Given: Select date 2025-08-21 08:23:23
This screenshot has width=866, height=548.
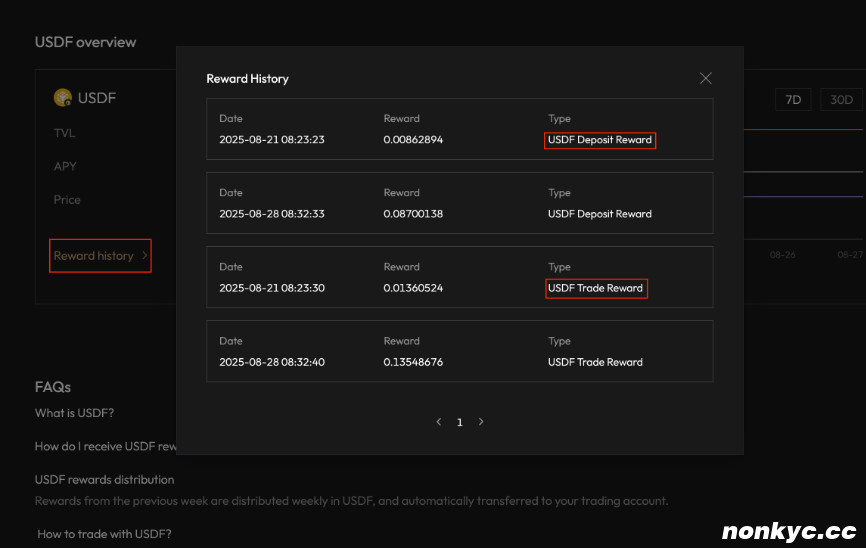Looking at the screenshot, I should (272, 140).
